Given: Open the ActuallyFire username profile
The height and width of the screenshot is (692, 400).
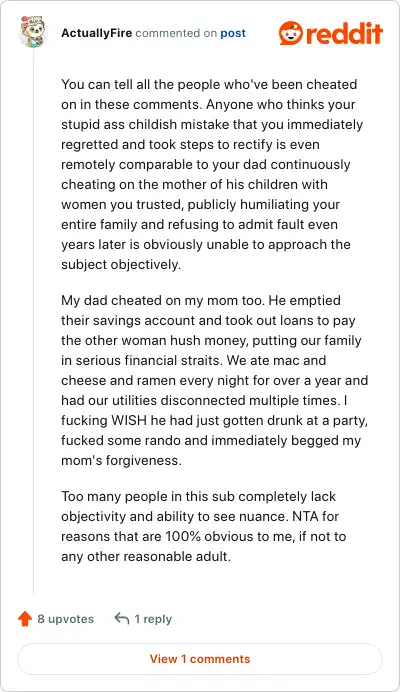Looking at the screenshot, I should coord(97,33).
